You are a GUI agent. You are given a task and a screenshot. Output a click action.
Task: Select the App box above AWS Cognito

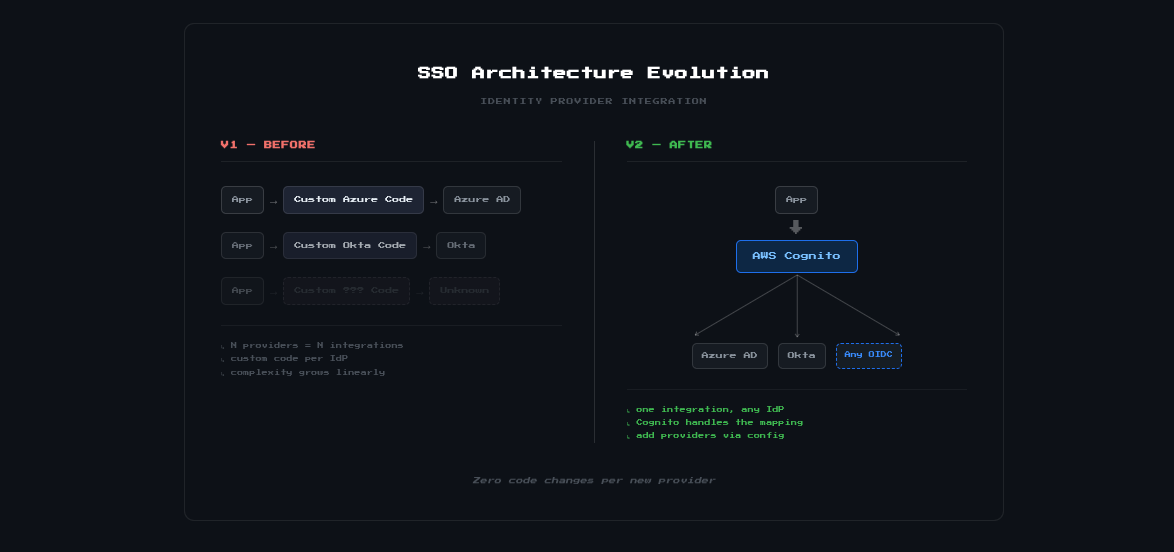(796, 200)
